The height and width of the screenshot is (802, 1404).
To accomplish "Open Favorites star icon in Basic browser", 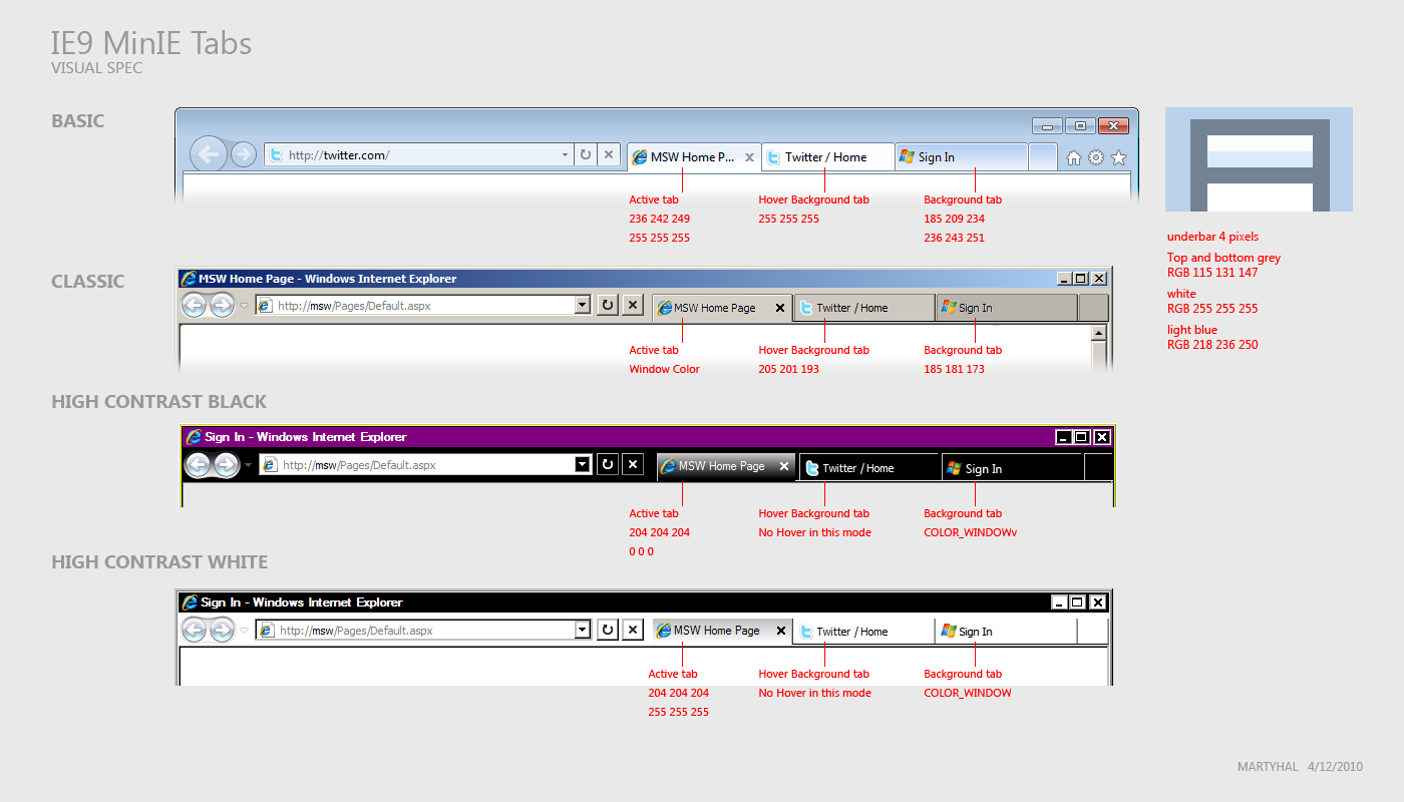I will click(x=1119, y=157).
